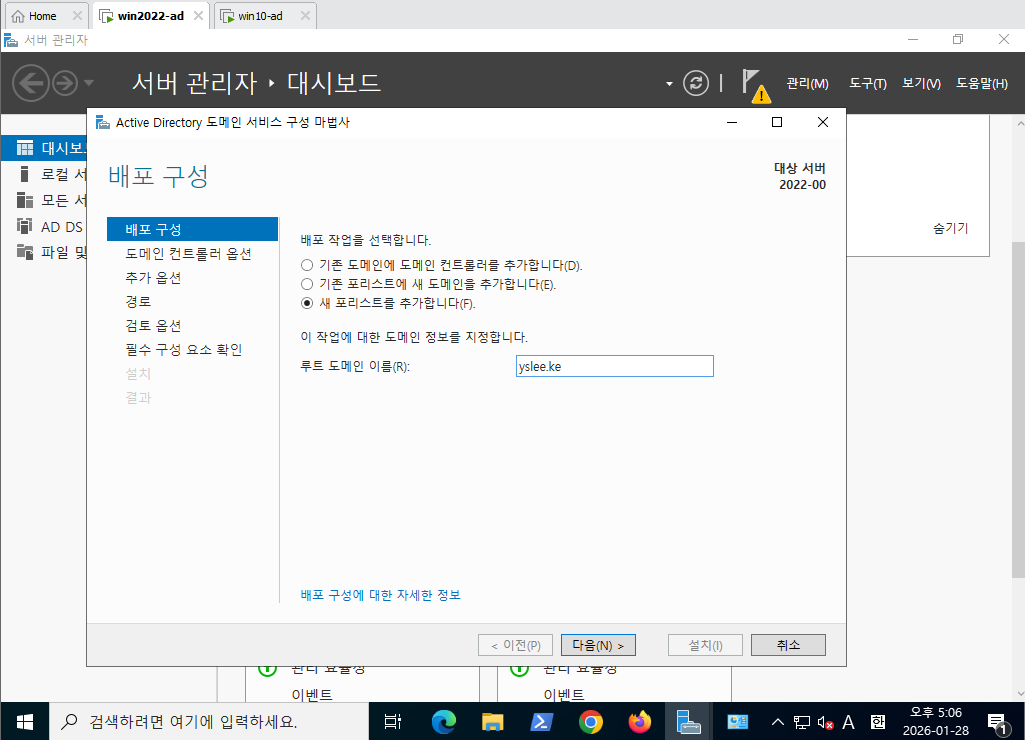Click network status tray icon
This screenshot has height=740, width=1025.
click(801, 722)
